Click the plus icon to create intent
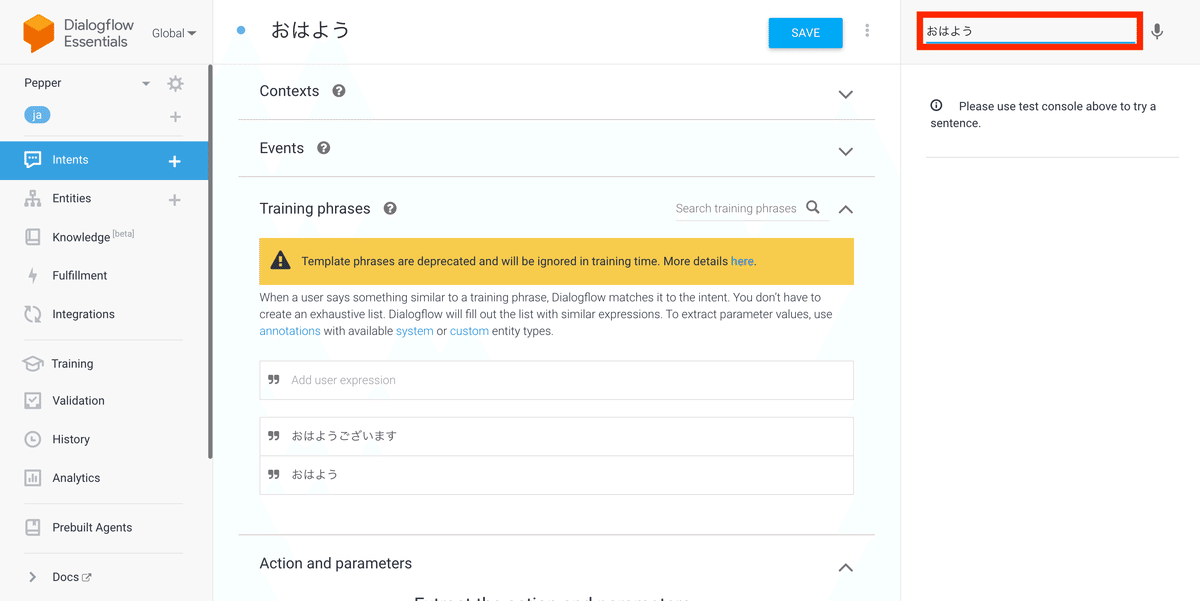 click(174, 161)
